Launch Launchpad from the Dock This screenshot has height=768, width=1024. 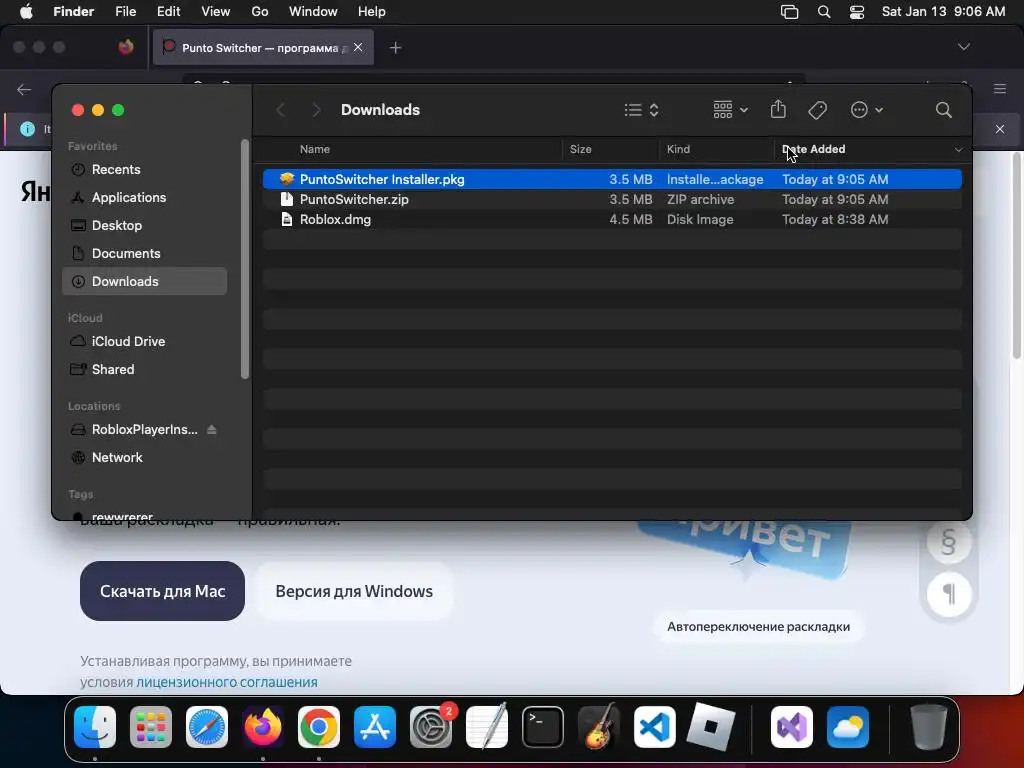click(151, 727)
